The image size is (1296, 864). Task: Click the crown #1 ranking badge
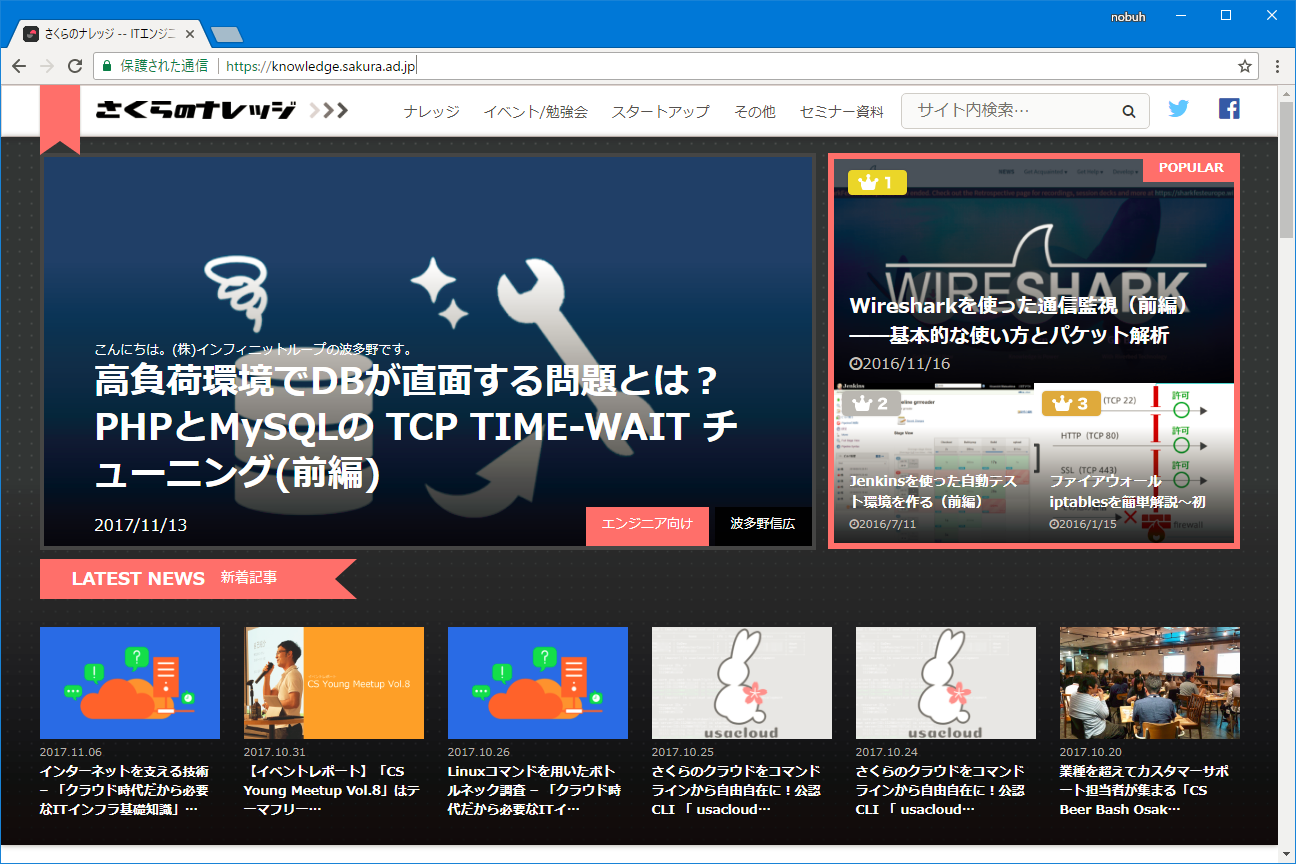(x=876, y=182)
